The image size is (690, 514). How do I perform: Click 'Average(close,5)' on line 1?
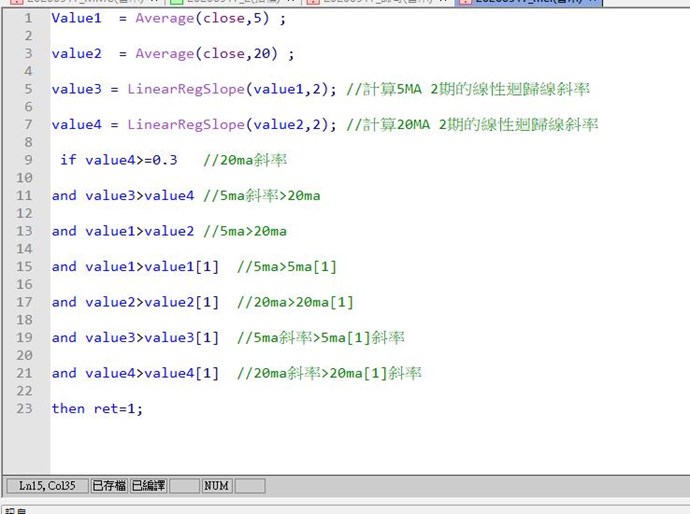click(202, 18)
